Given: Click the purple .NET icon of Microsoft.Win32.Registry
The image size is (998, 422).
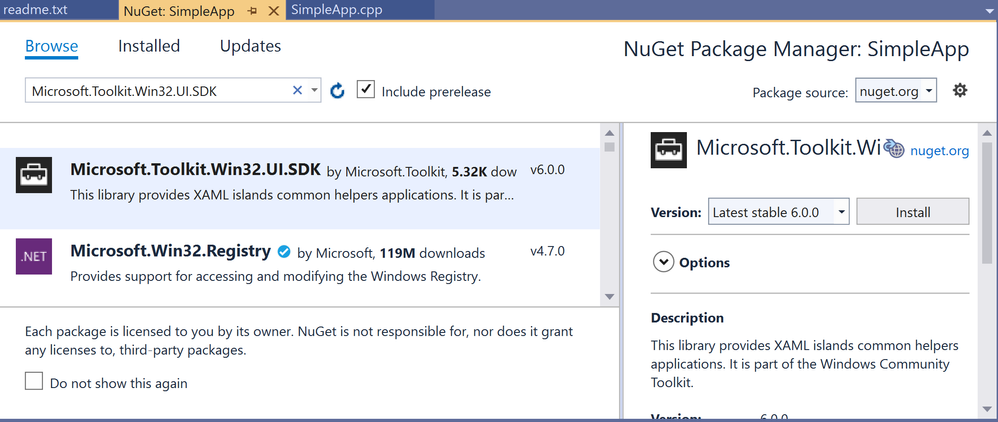Looking at the screenshot, I should pos(34,257).
